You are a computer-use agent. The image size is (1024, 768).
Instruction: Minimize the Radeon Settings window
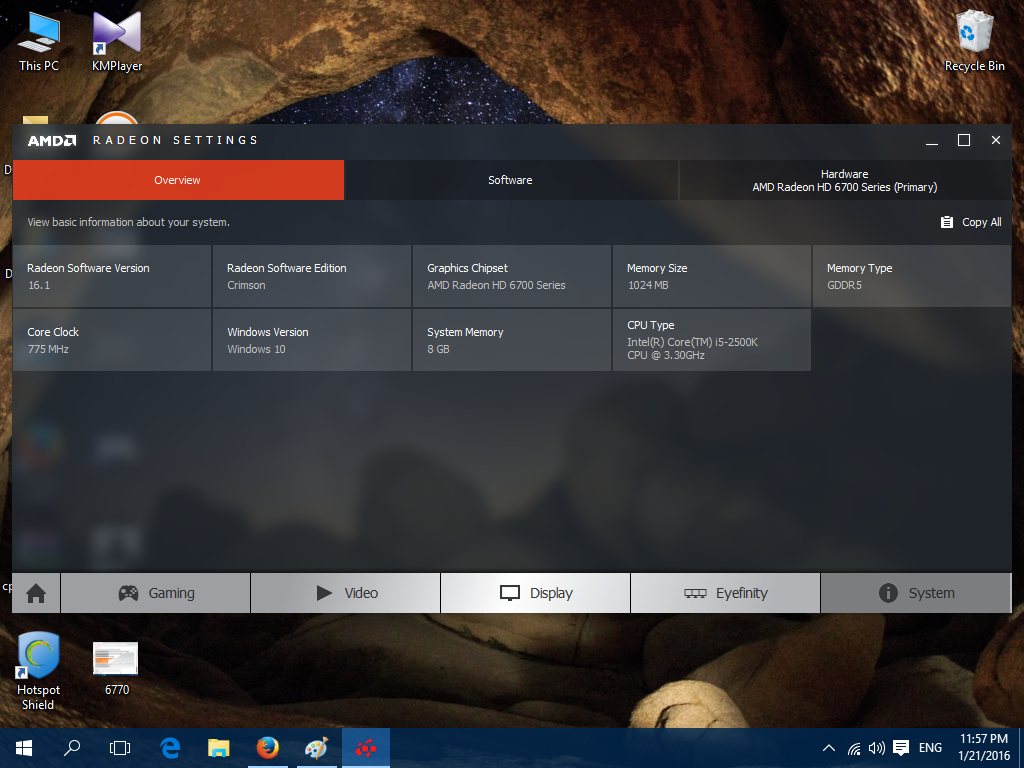(x=932, y=140)
